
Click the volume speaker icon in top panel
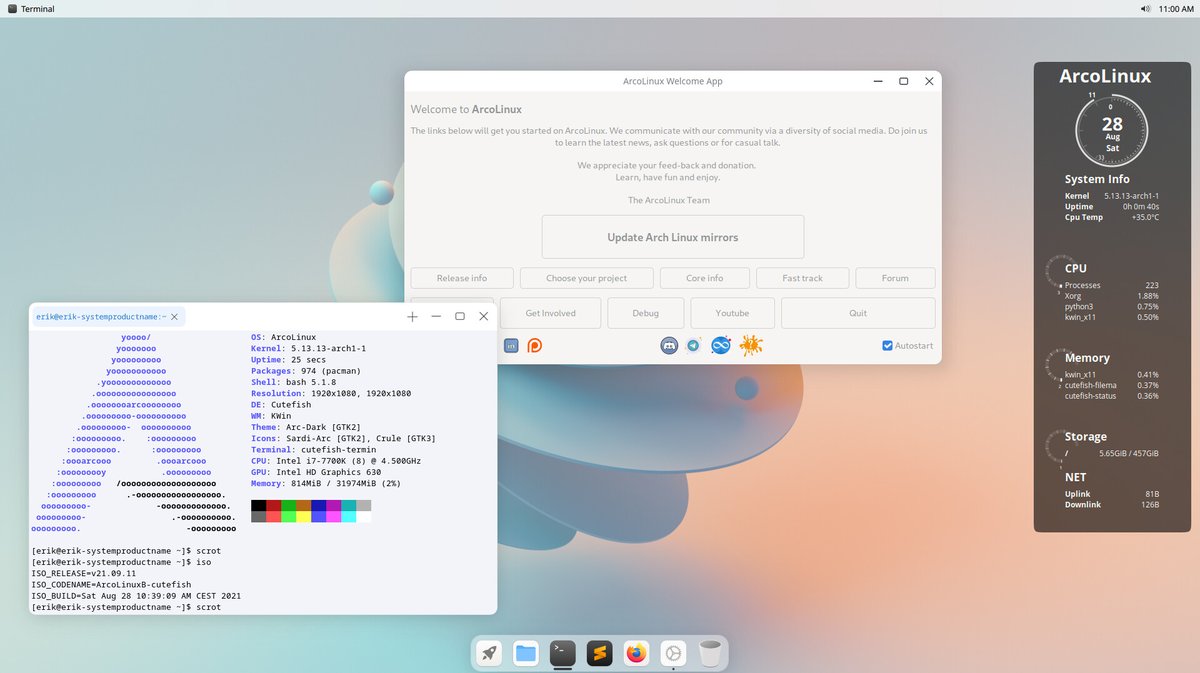tap(1144, 9)
